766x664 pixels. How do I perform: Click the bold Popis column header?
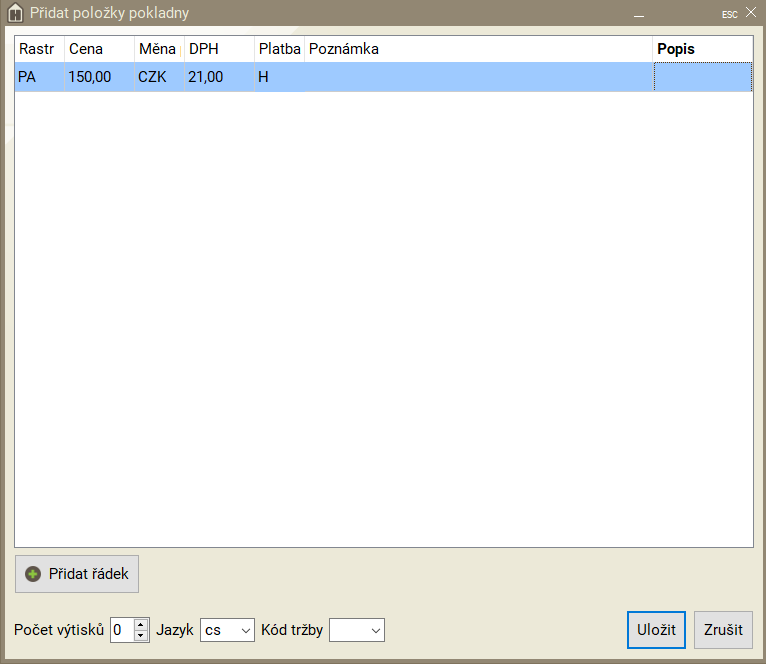coord(702,49)
